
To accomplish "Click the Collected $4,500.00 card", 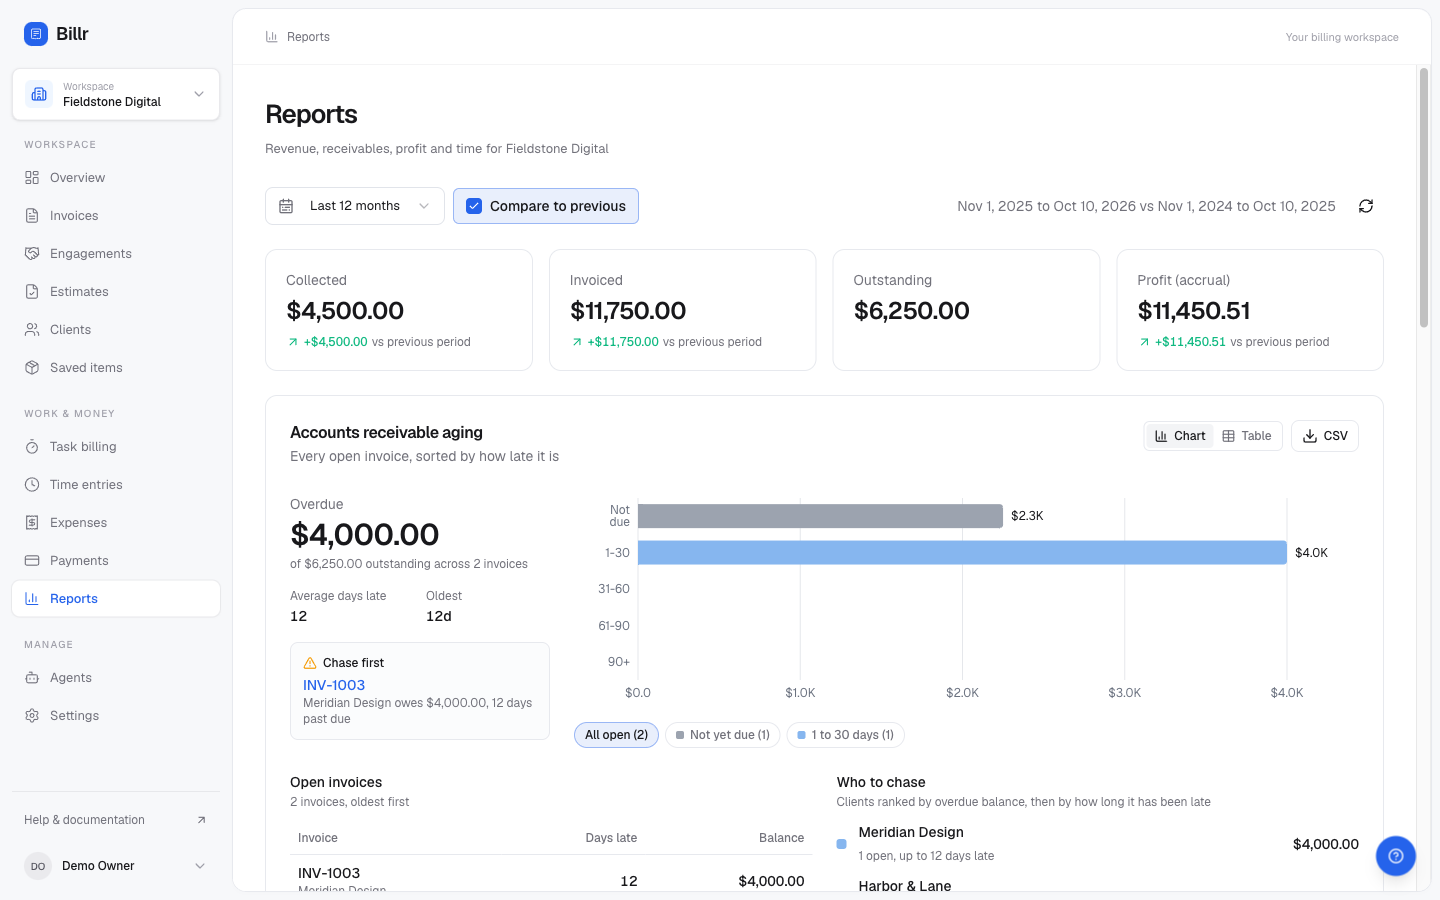I will pos(399,310).
